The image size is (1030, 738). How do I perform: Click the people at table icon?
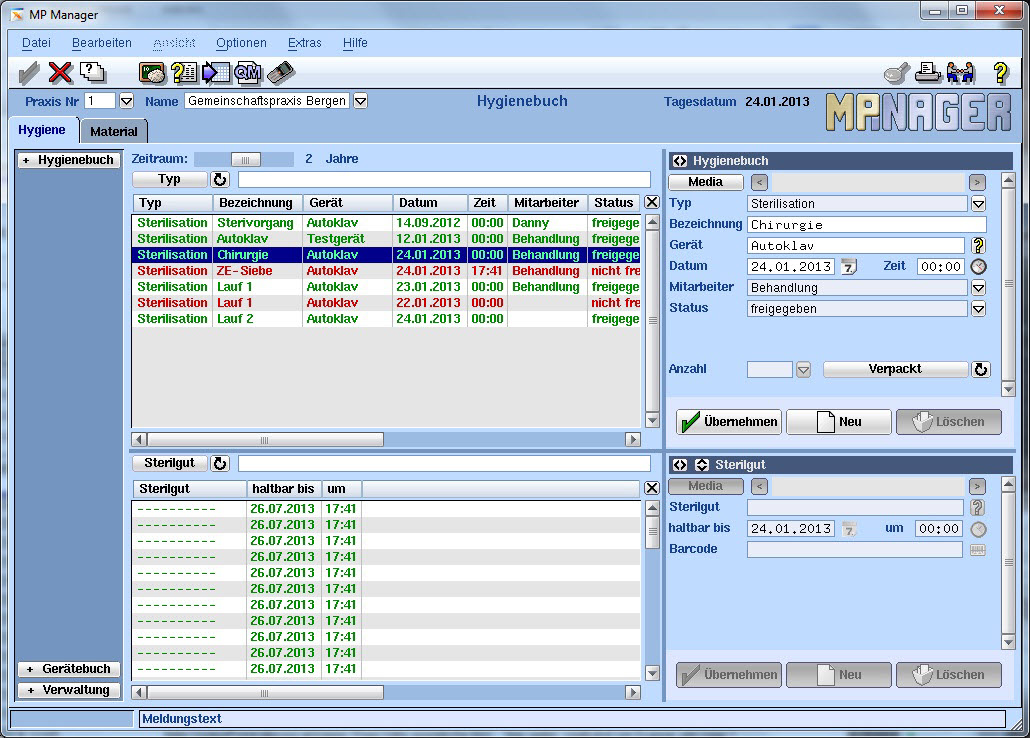[x=961, y=72]
